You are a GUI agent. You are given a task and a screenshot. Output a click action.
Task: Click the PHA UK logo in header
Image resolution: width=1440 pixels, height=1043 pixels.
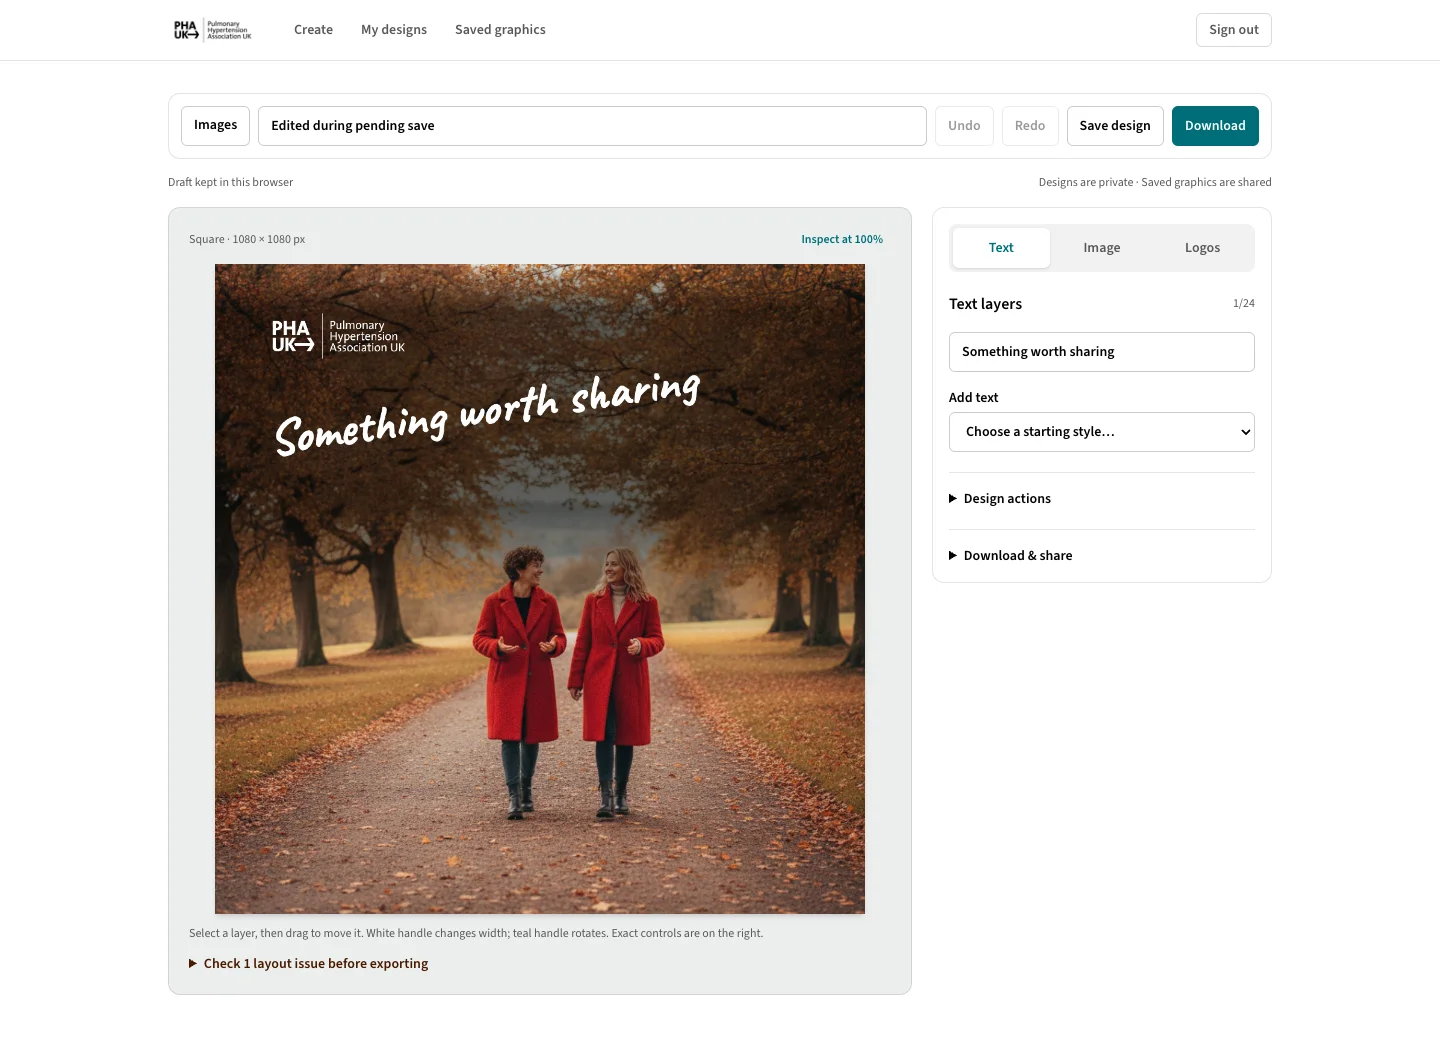tap(212, 30)
